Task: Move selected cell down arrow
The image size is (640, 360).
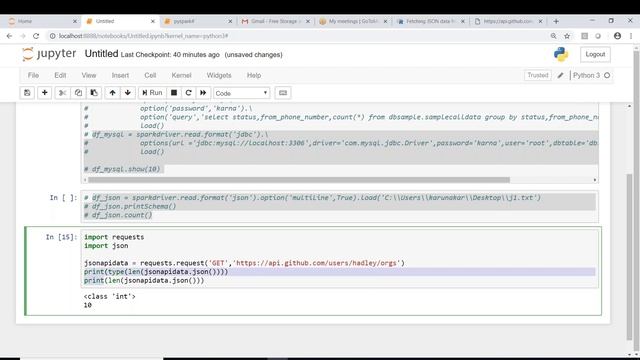Action: [128, 93]
